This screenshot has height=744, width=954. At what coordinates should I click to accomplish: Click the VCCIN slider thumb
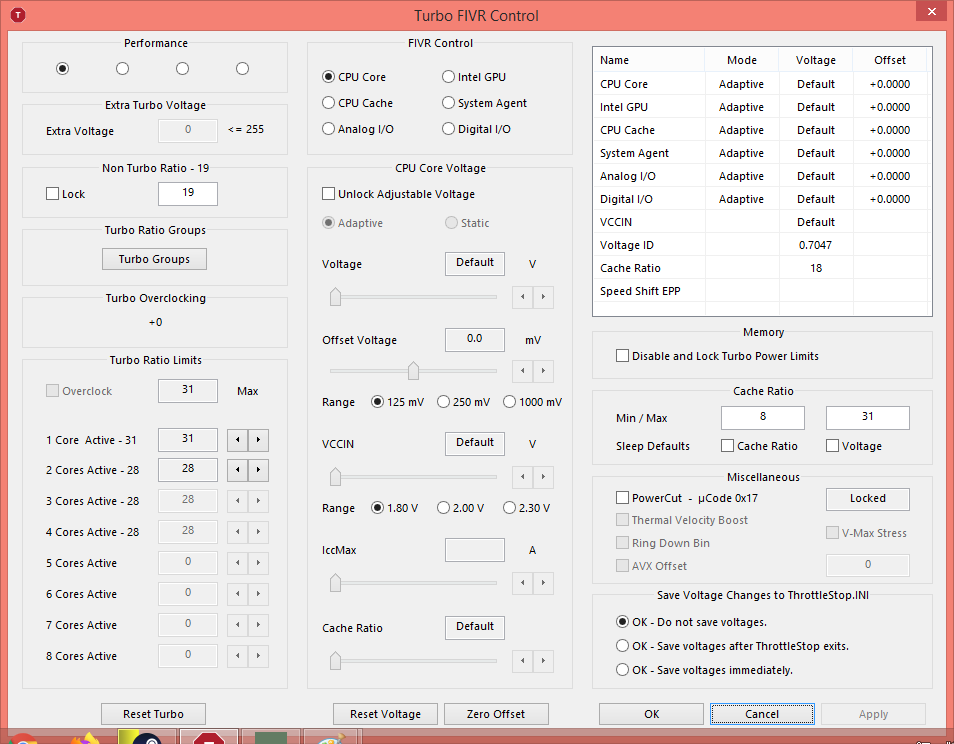tap(335, 477)
